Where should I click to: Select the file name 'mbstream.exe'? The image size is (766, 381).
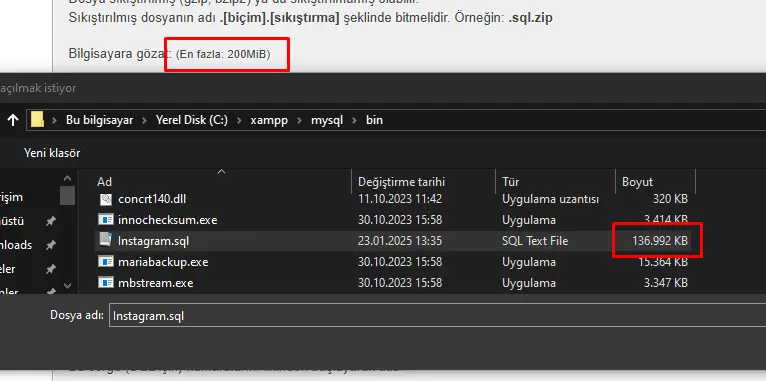point(155,283)
